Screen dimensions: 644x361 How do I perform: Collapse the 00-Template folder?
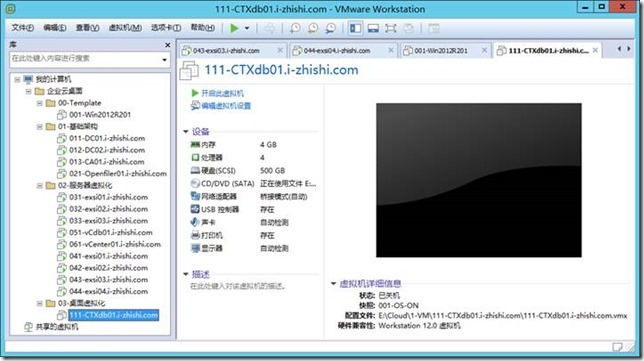pos(39,103)
